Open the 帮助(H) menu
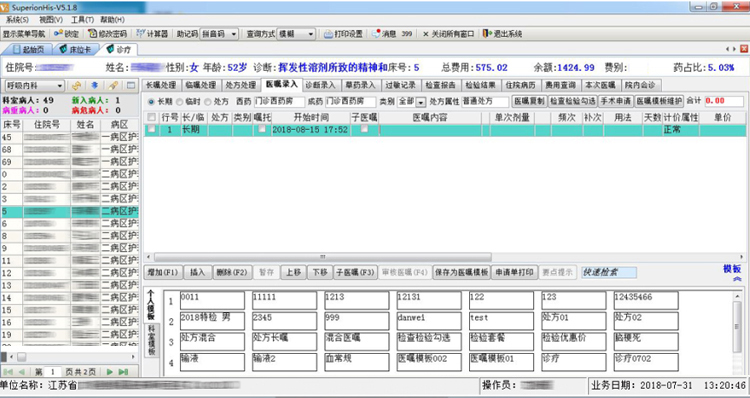This screenshot has width=750, height=398. tap(112, 20)
